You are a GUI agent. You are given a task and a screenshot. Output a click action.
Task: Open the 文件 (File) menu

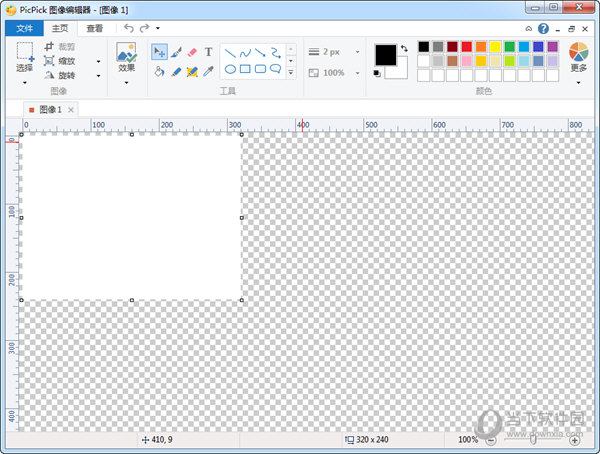pos(25,29)
